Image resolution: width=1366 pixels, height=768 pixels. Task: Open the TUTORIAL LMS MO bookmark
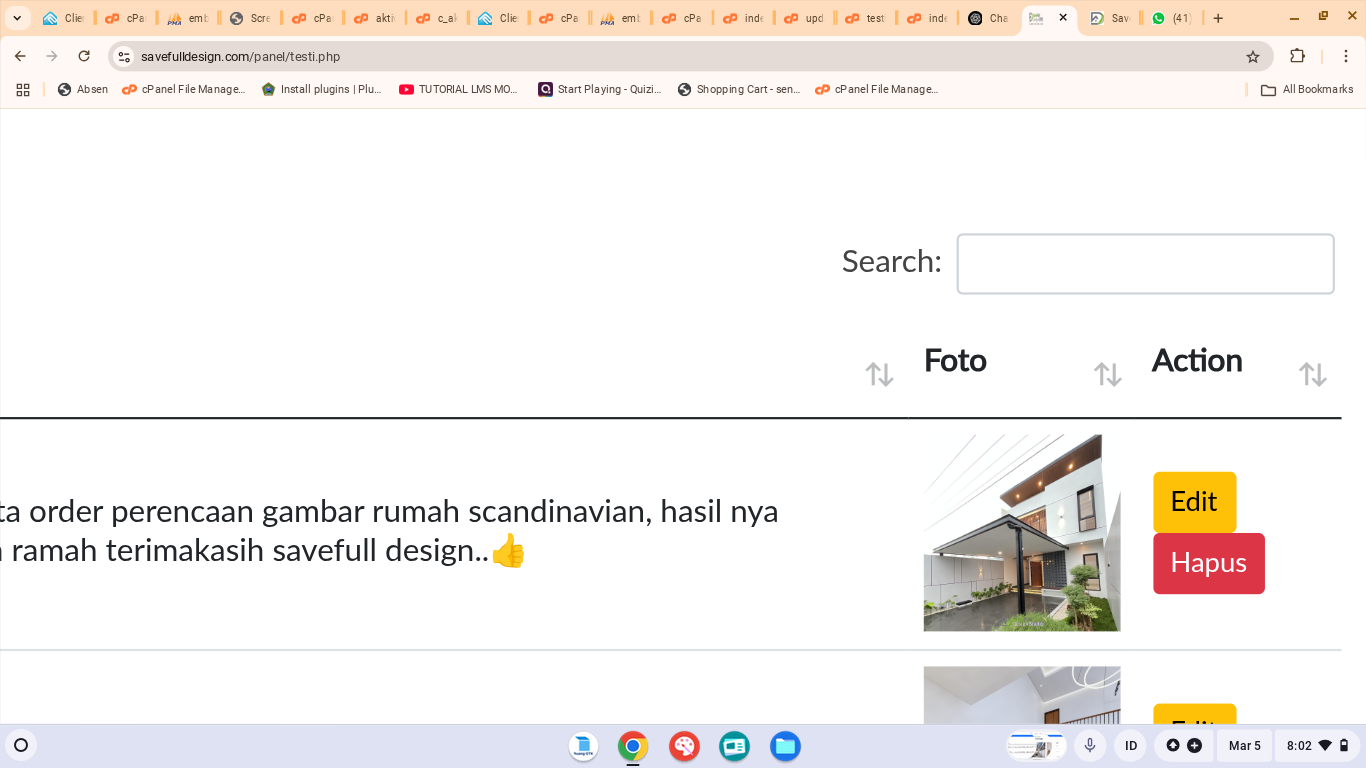(x=459, y=90)
